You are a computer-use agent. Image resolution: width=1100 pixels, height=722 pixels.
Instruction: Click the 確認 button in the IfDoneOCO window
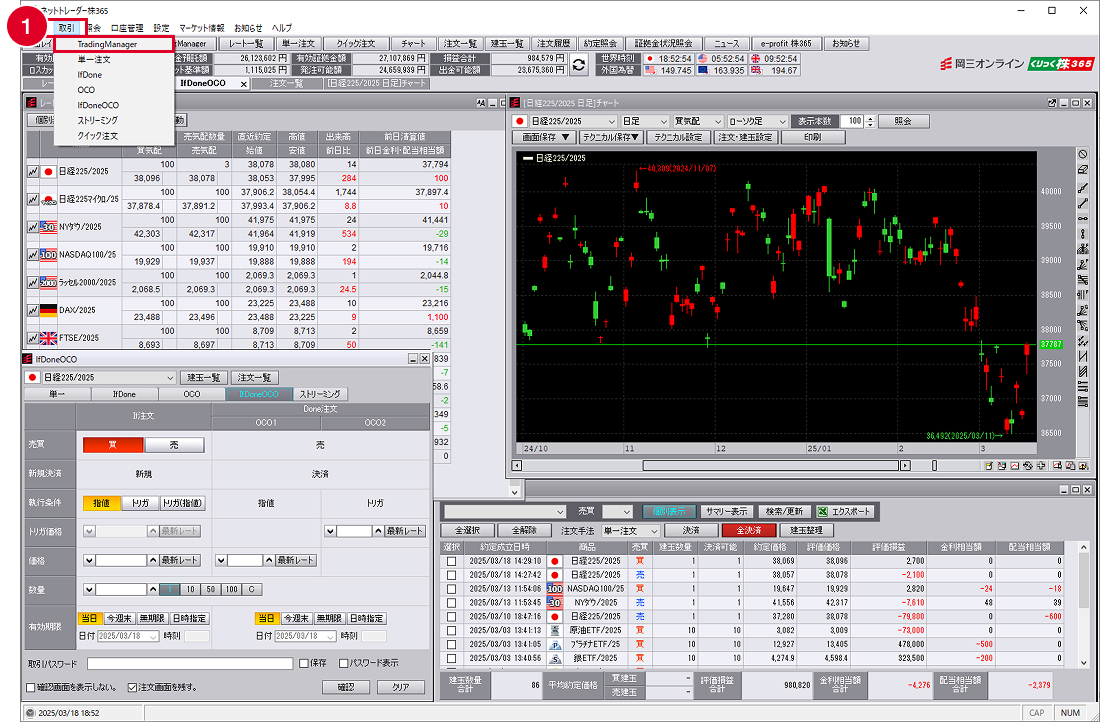(x=346, y=687)
